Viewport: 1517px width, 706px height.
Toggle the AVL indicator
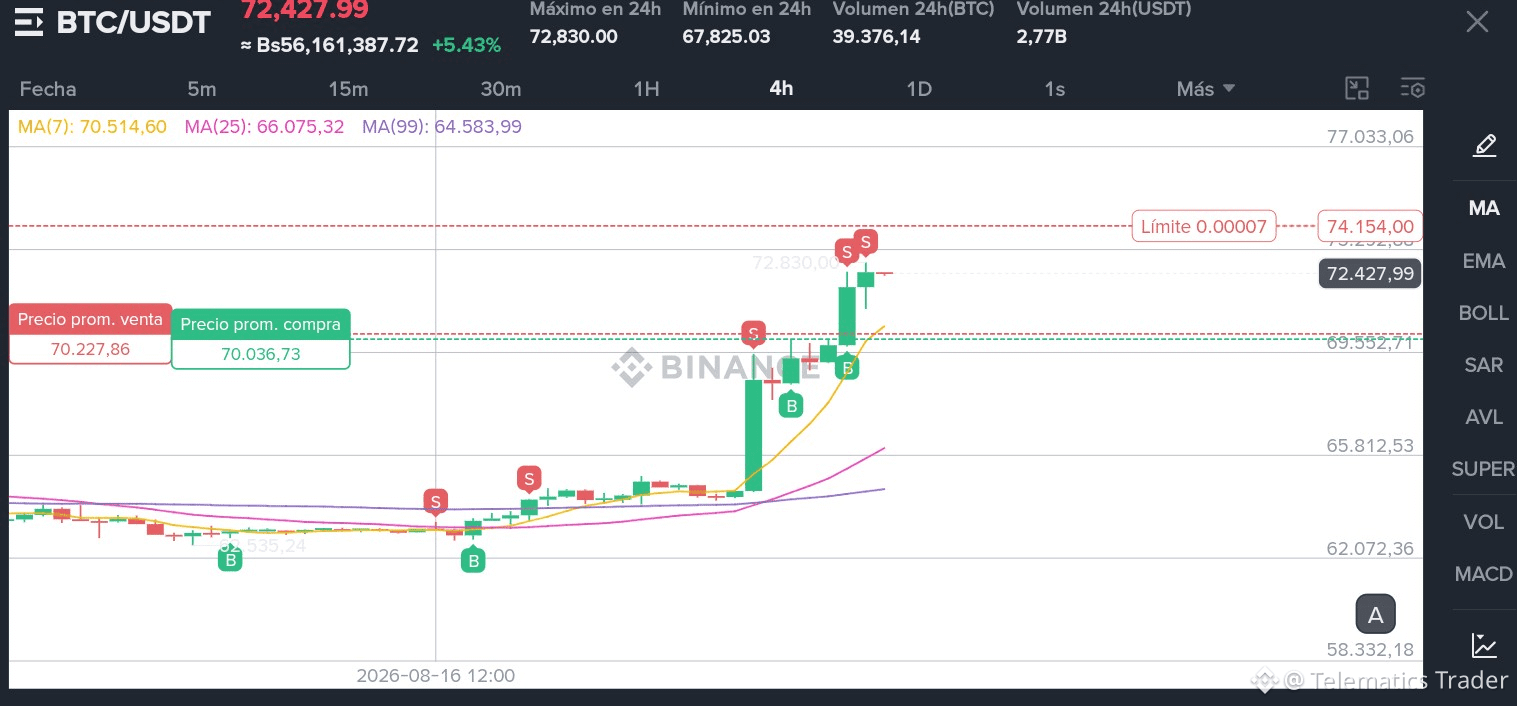(1484, 417)
